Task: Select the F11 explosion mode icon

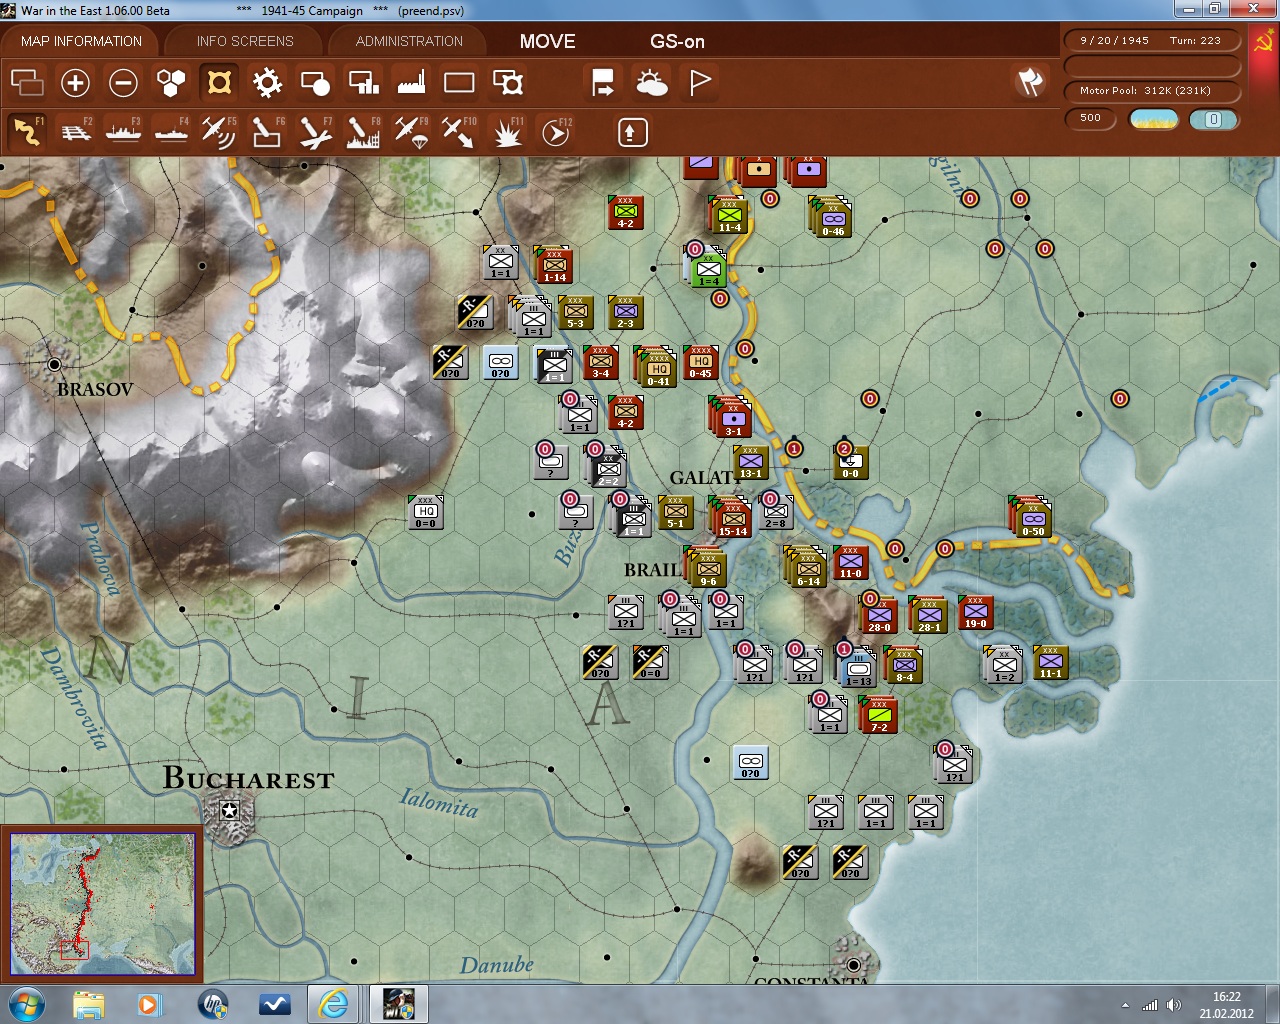Action: click(x=507, y=131)
